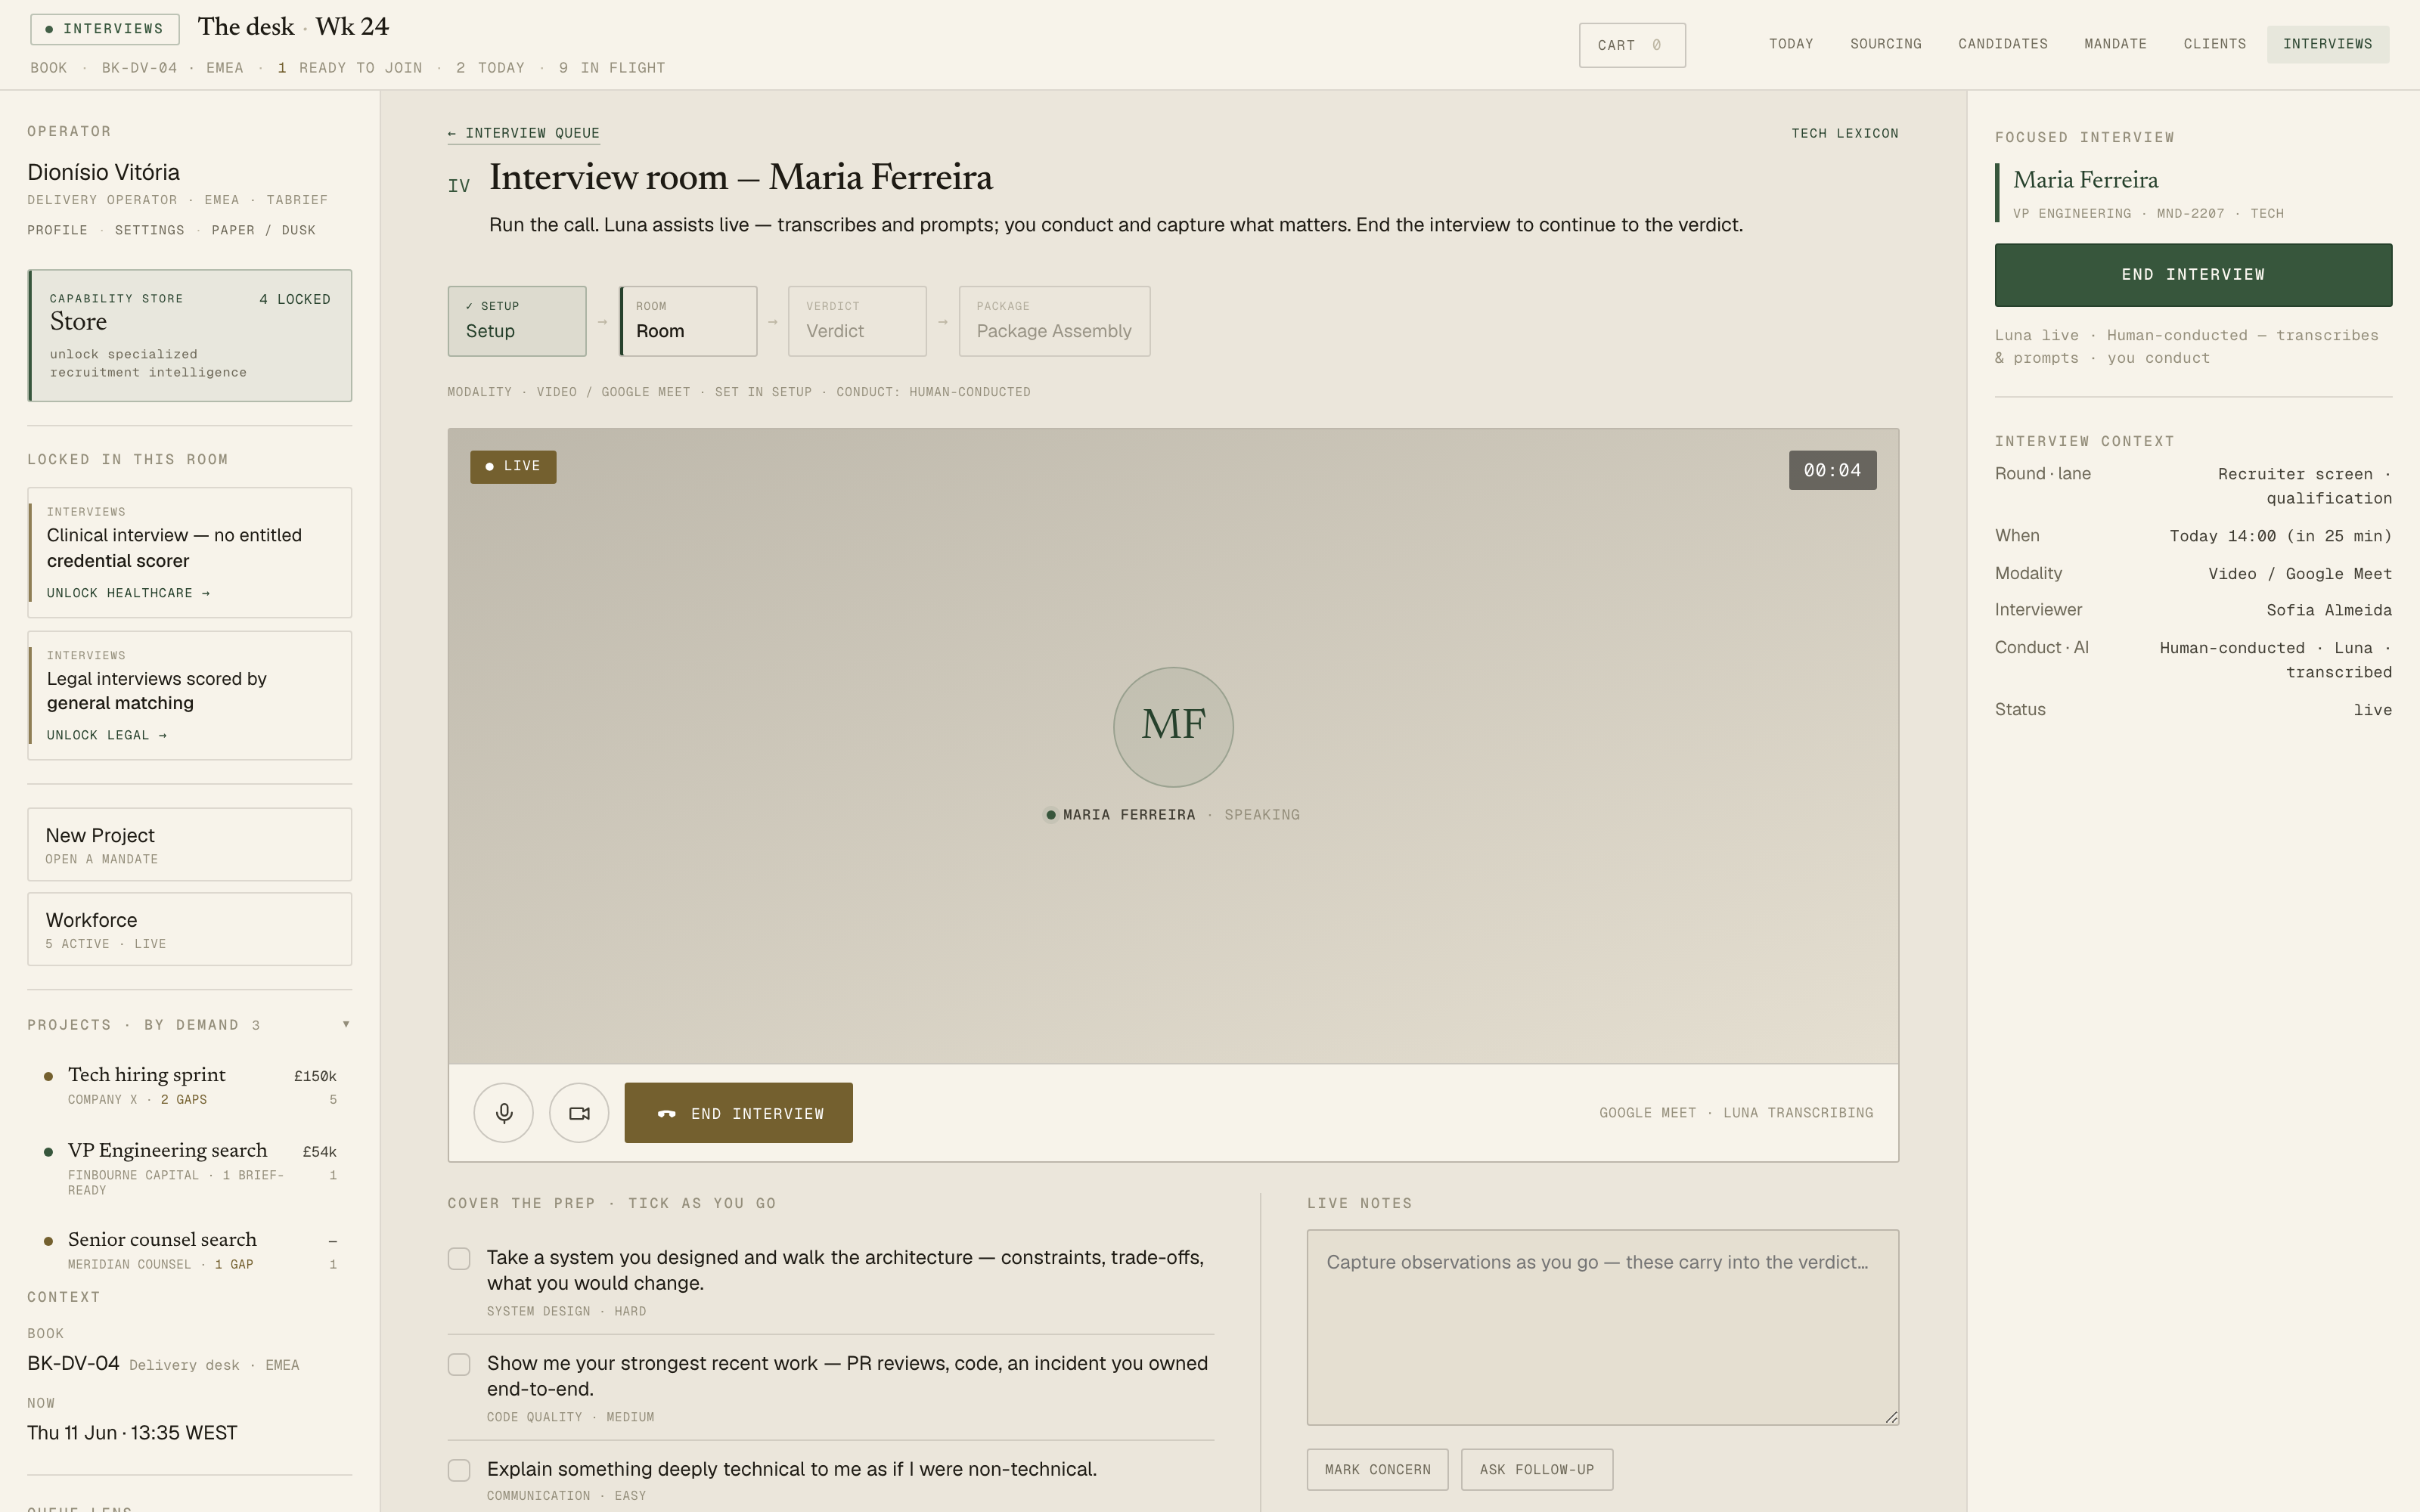Open New Project card

click(190, 845)
